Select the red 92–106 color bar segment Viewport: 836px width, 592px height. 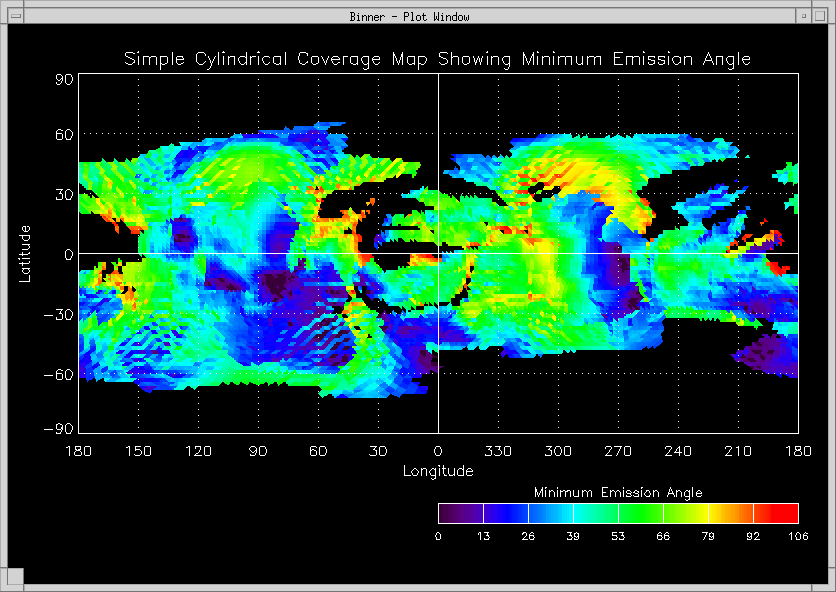tap(776, 514)
